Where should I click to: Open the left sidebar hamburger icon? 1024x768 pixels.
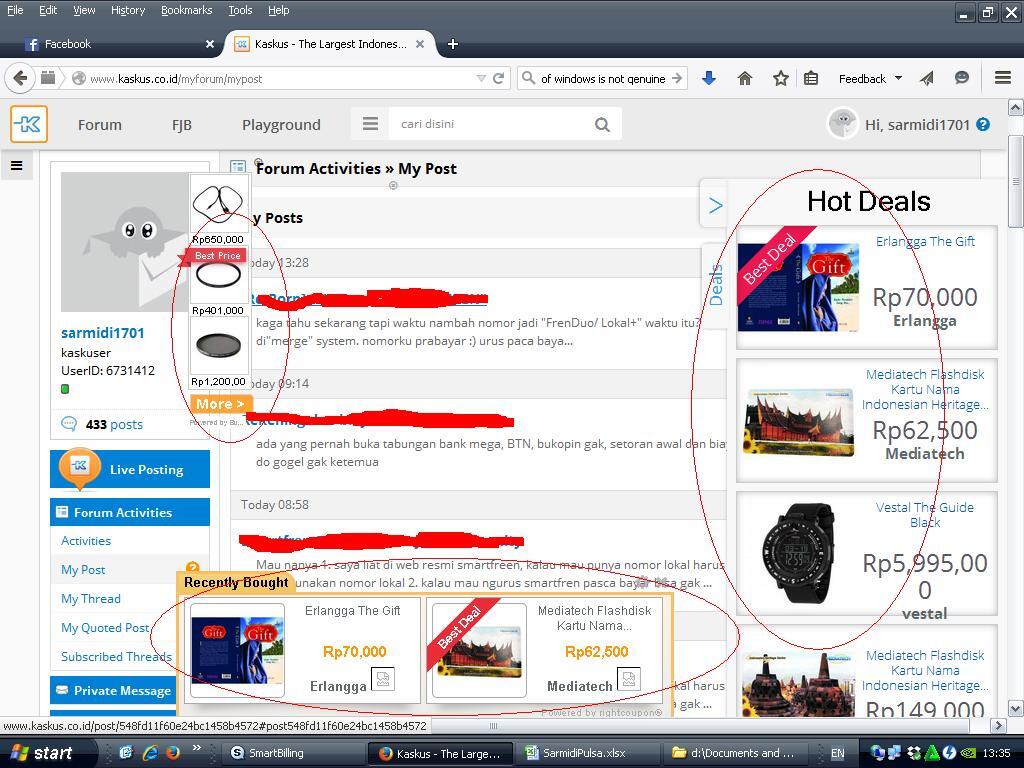click(x=17, y=166)
